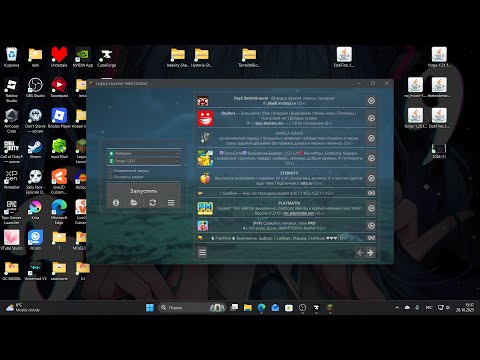This screenshot has width=480, height=360.
Task: Open the clock and date in taskbar
Action: (465, 307)
